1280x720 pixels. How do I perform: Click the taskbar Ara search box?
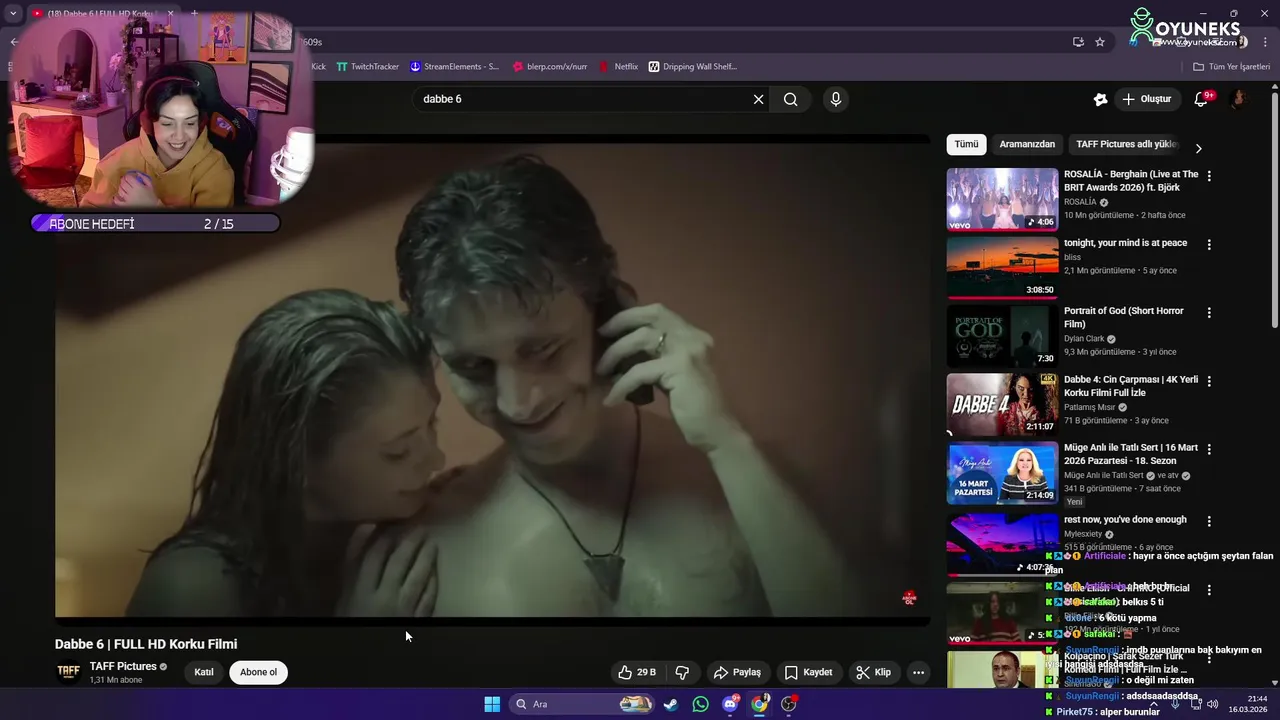(x=582, y=704)
